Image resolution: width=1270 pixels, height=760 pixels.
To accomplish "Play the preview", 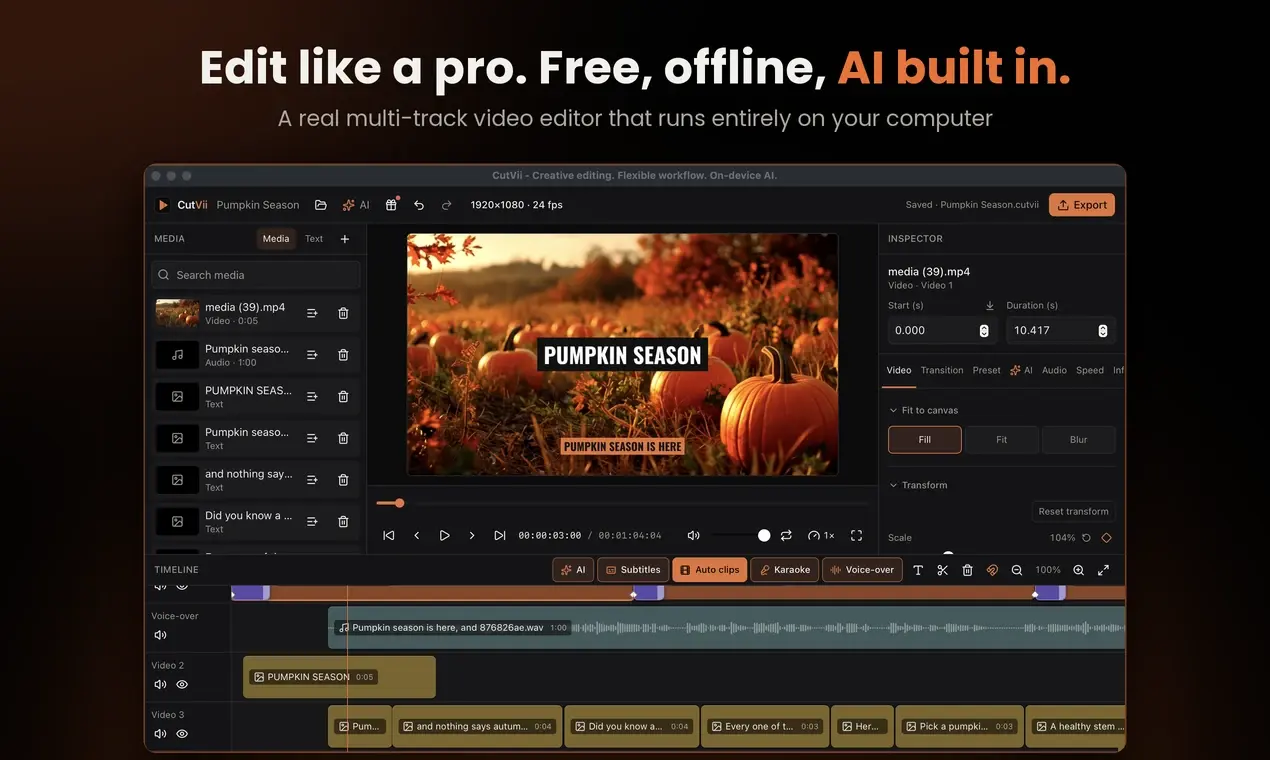I will pyautogui.click(x=445, y=536).
